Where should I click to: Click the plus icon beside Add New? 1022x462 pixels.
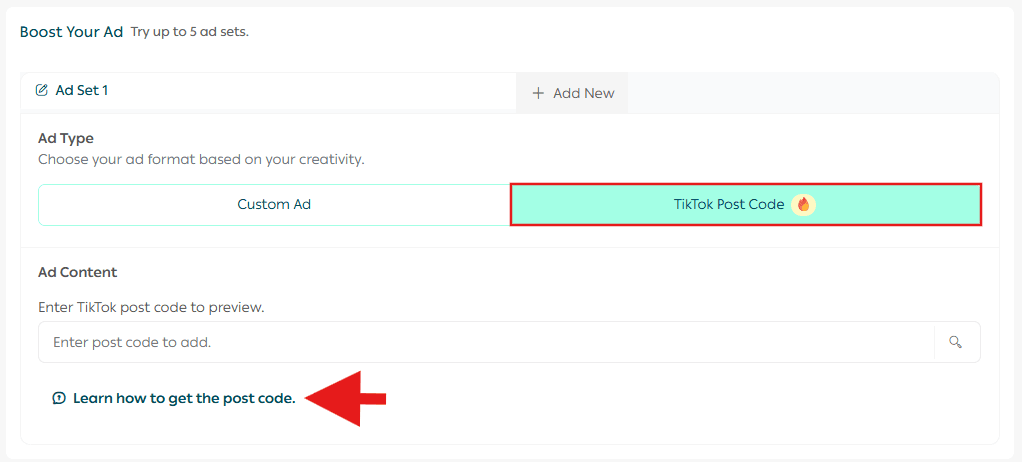pos(538,93)
